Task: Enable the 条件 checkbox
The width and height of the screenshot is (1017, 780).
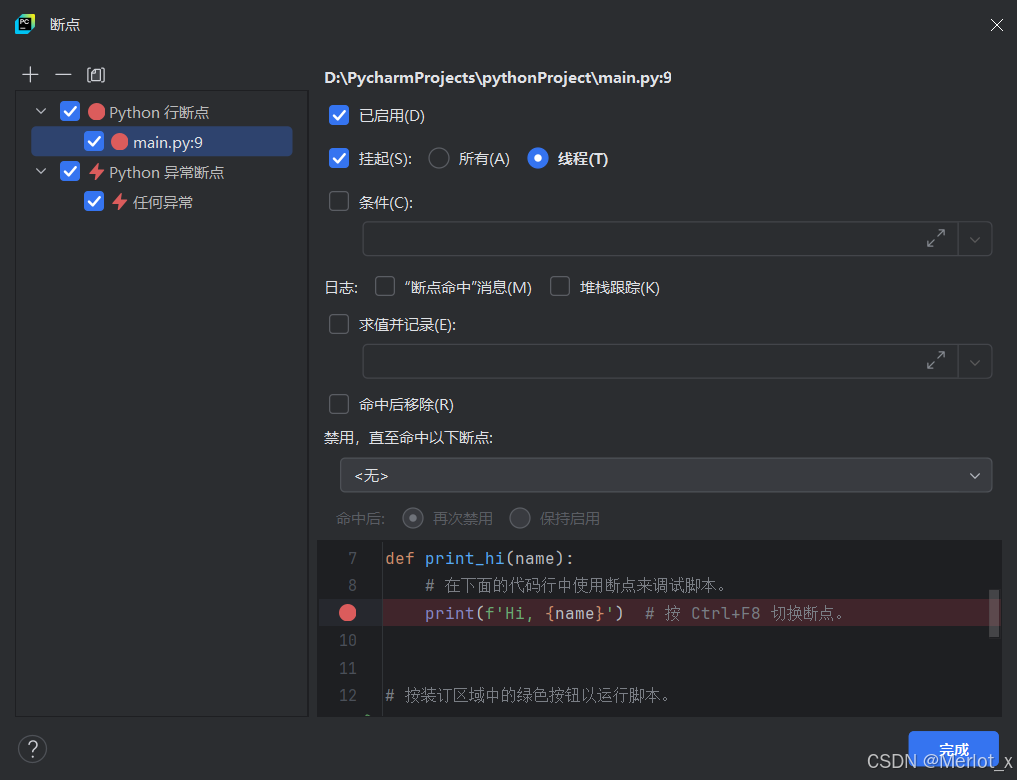Action: point(339,202)
